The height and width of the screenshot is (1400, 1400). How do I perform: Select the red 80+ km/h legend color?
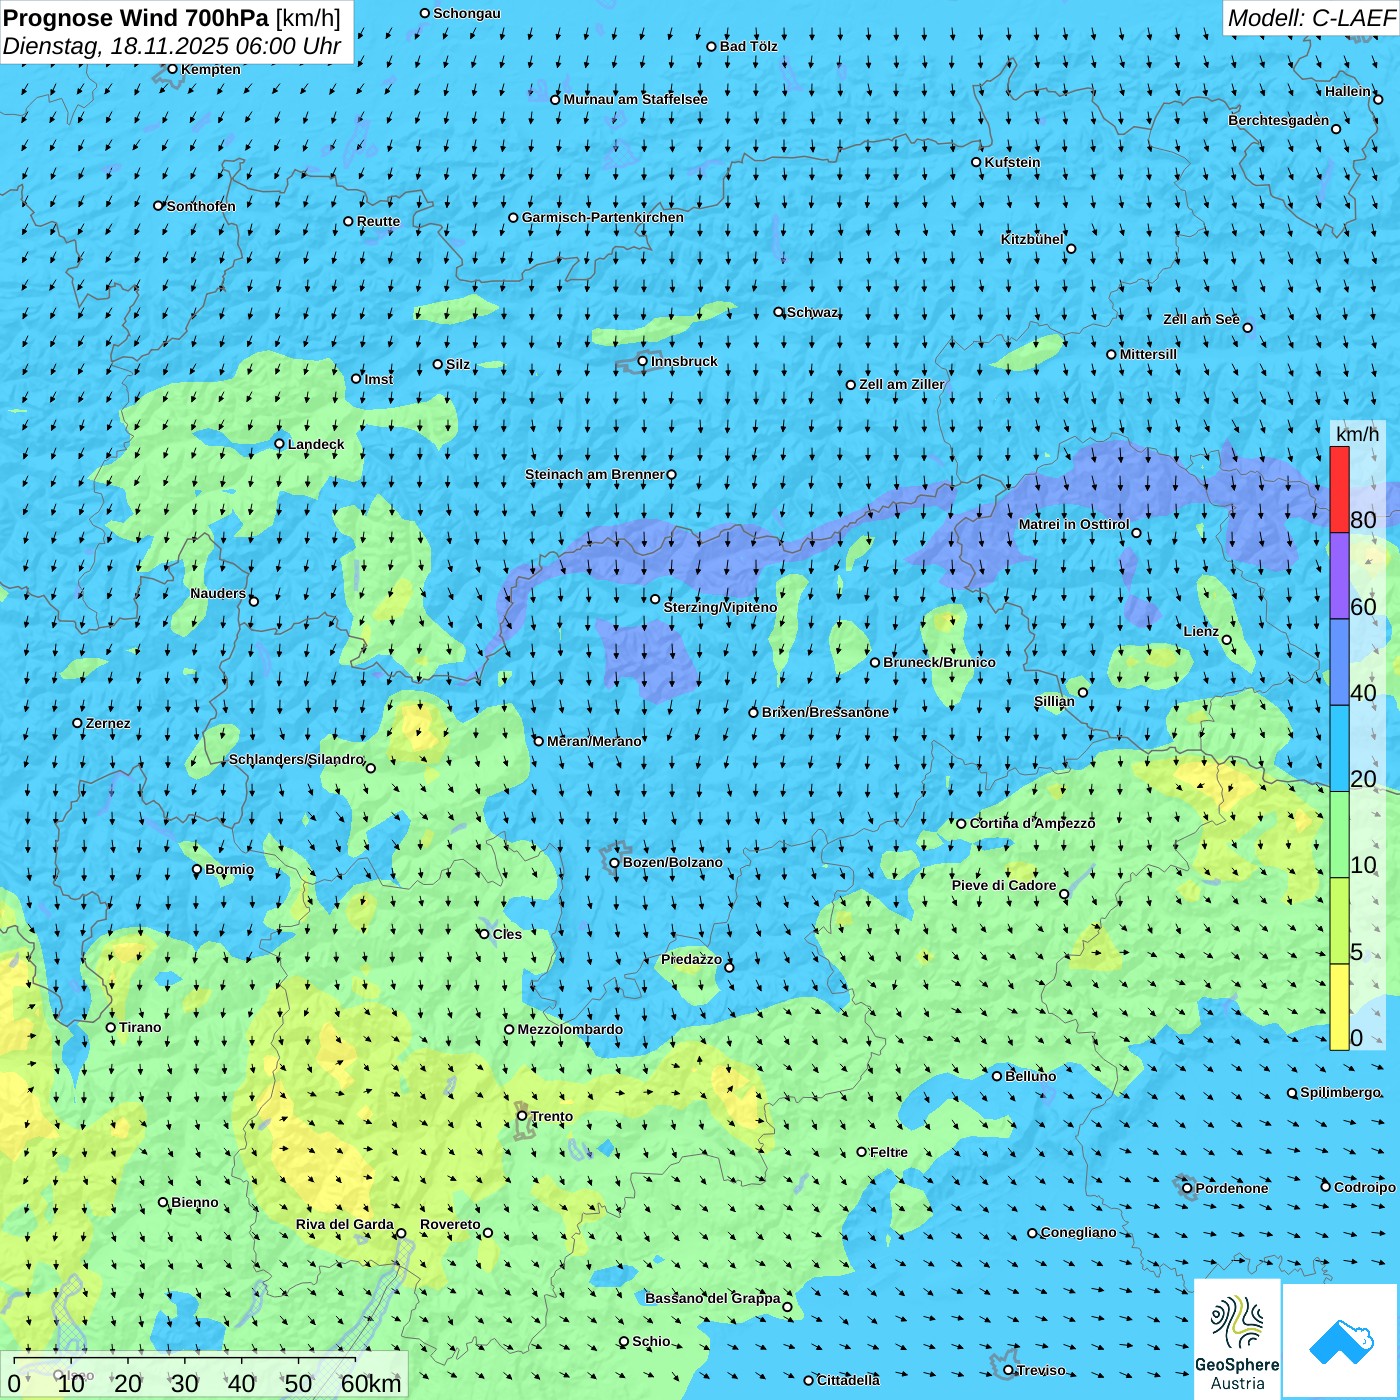tap(1339, 489)
